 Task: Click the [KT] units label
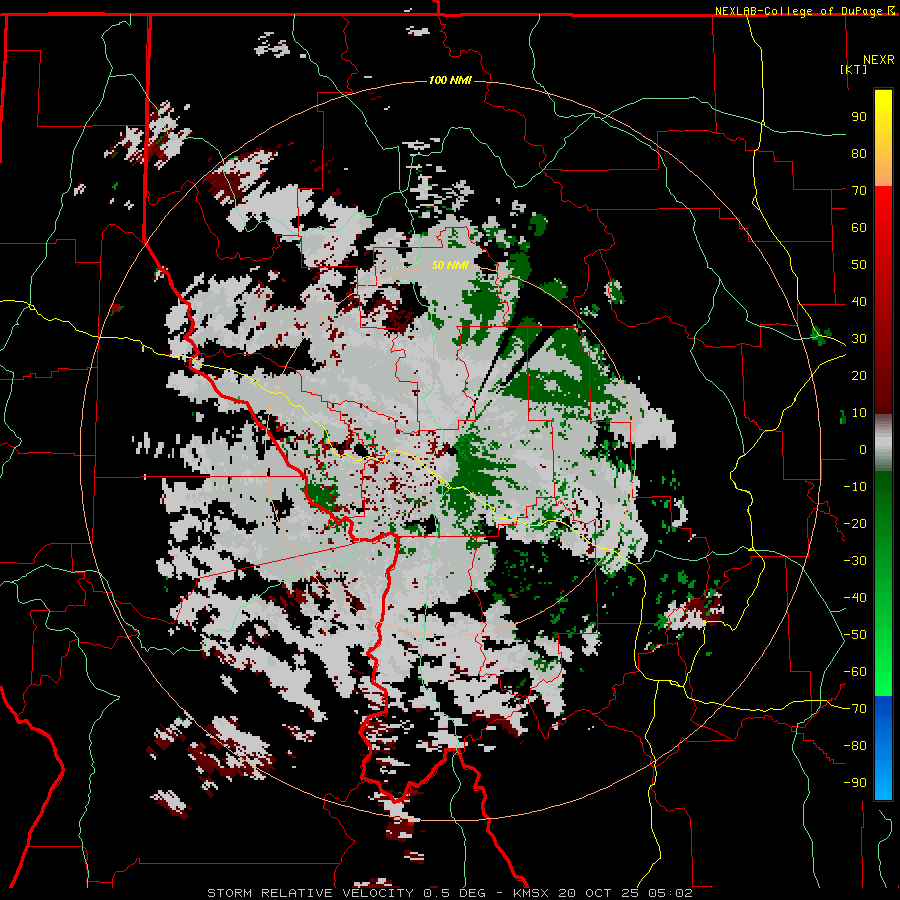pos(853,69)
